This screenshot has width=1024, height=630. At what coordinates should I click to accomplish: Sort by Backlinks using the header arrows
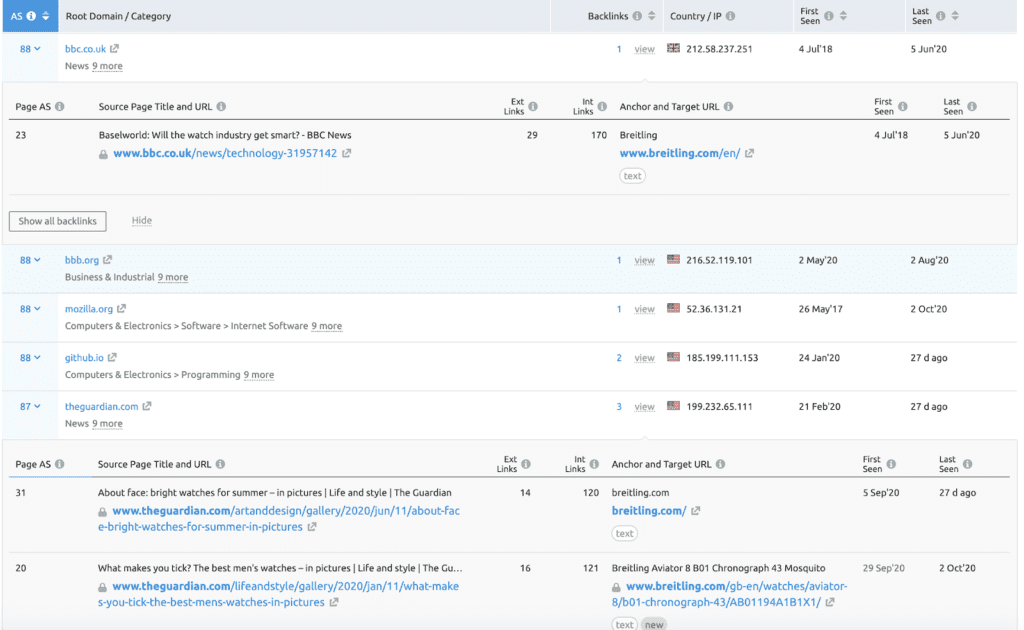click(x=651, y=16)
